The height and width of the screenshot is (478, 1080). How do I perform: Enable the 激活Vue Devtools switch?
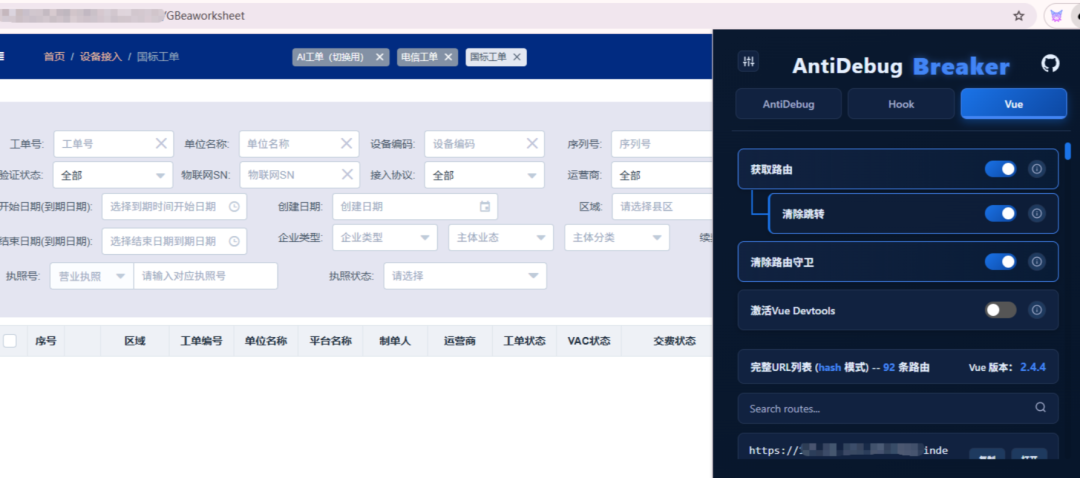click(1000, 310)
